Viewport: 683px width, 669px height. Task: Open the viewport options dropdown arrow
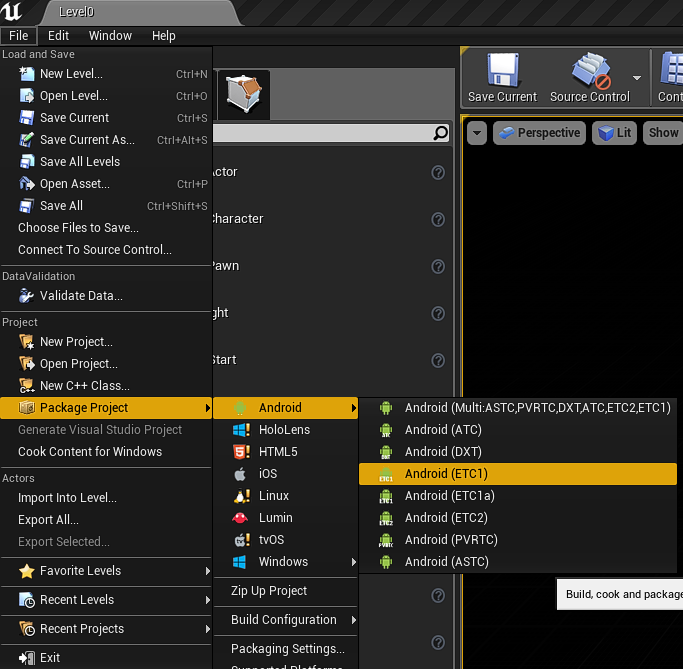click(x=477, y=133)
